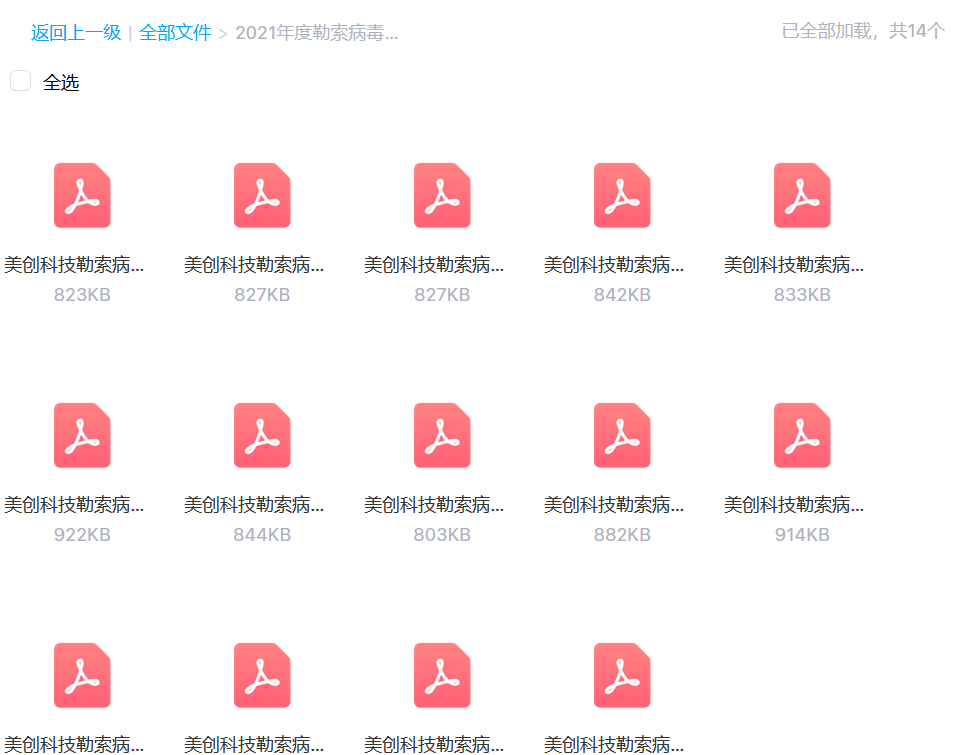Select the PDF icon of the 833KB file
Screen dimensions: 959x755
pyautogui.click(x=802, y=195)
